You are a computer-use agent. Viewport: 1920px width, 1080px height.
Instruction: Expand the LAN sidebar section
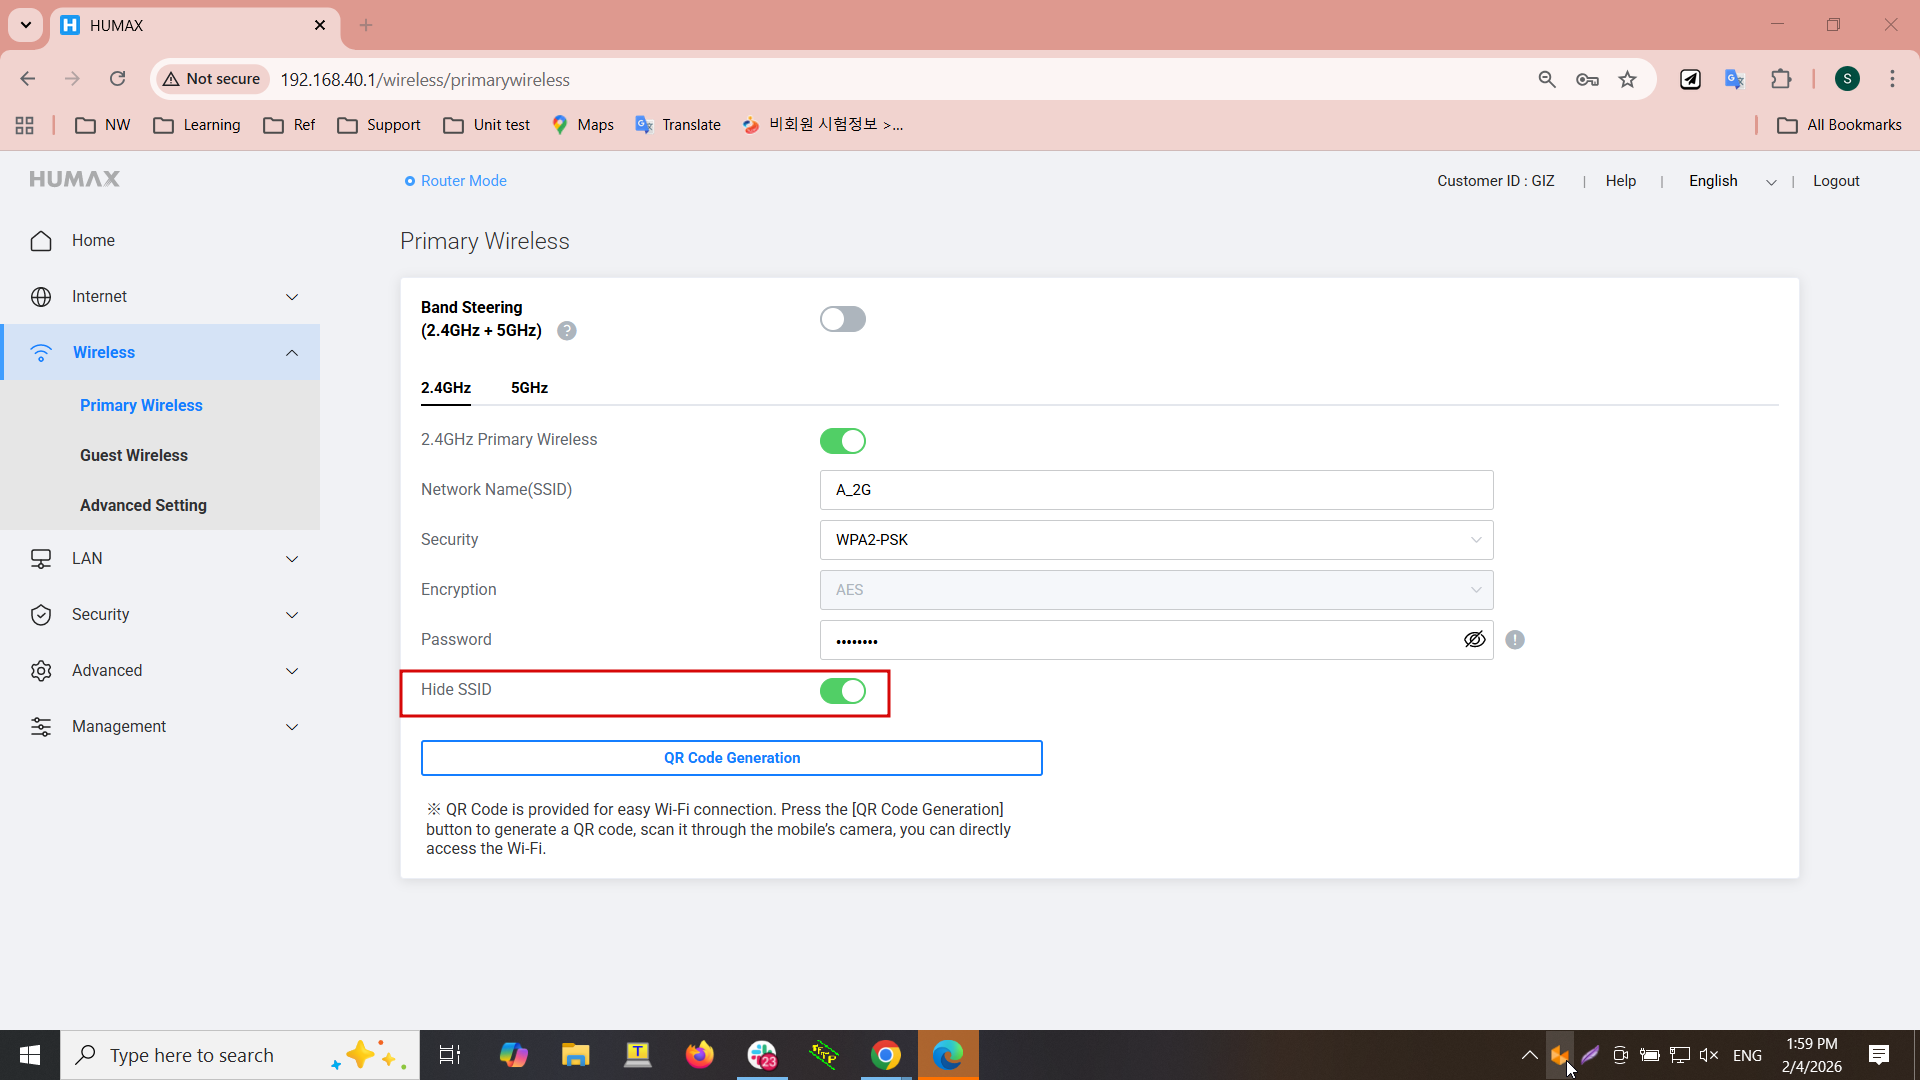[160, 559]
